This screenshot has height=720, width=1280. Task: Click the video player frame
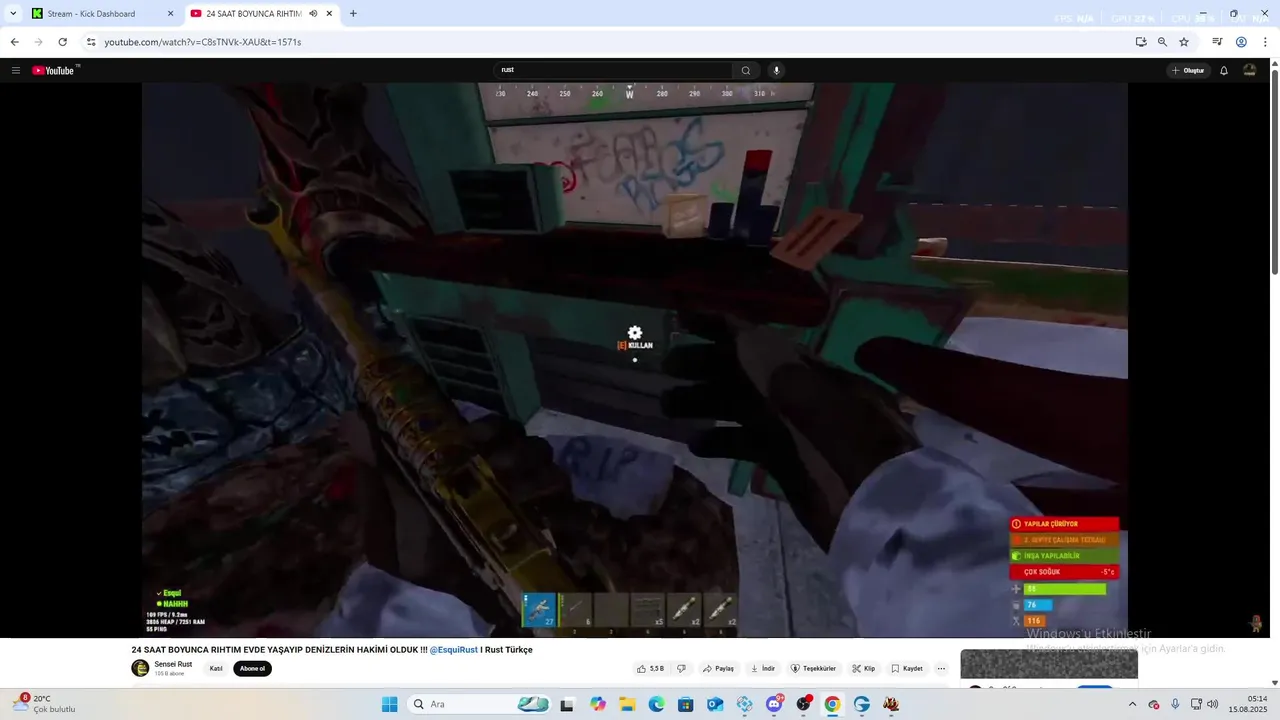(x=634, y=360)
